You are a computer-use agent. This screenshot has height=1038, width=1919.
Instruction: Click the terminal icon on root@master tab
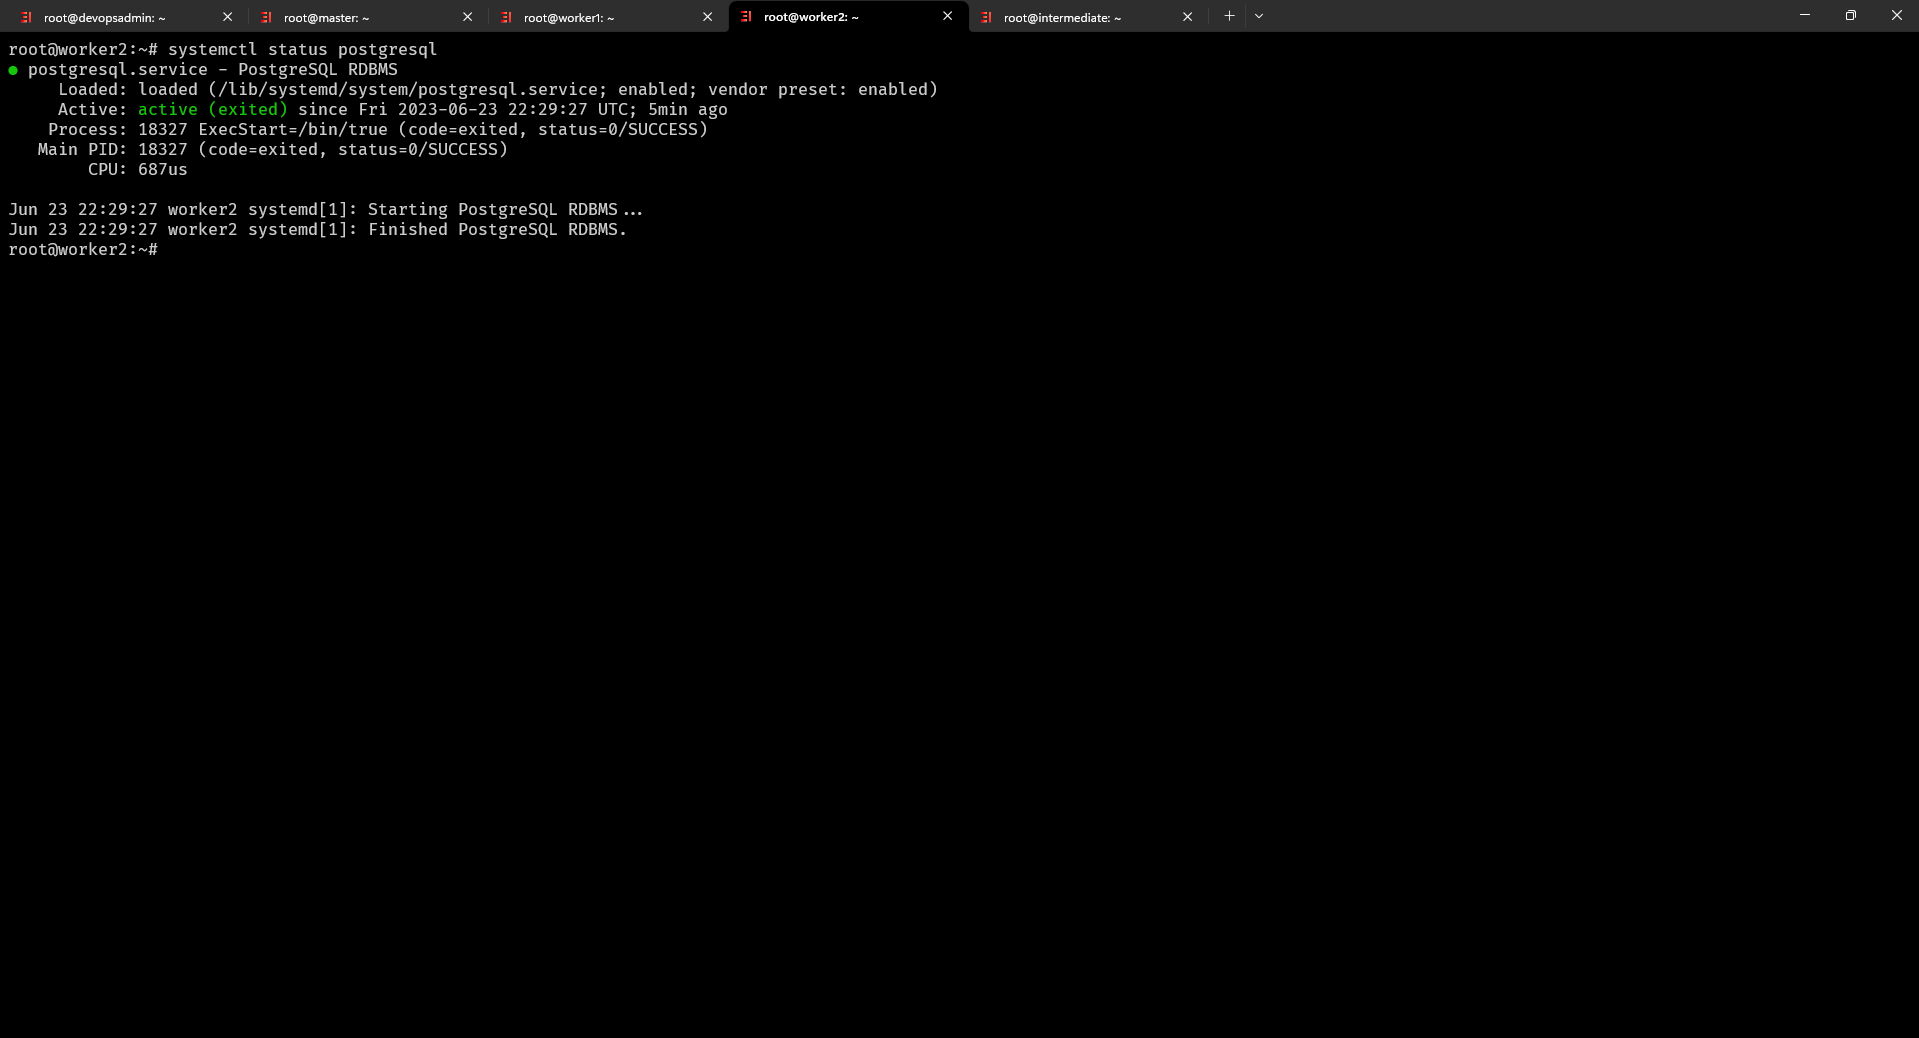pos(267,17)
